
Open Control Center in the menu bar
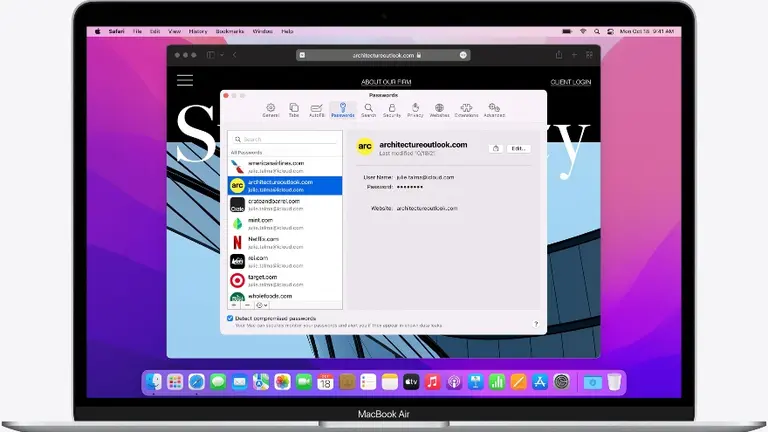pyautogui.click(x=610, y=31)
